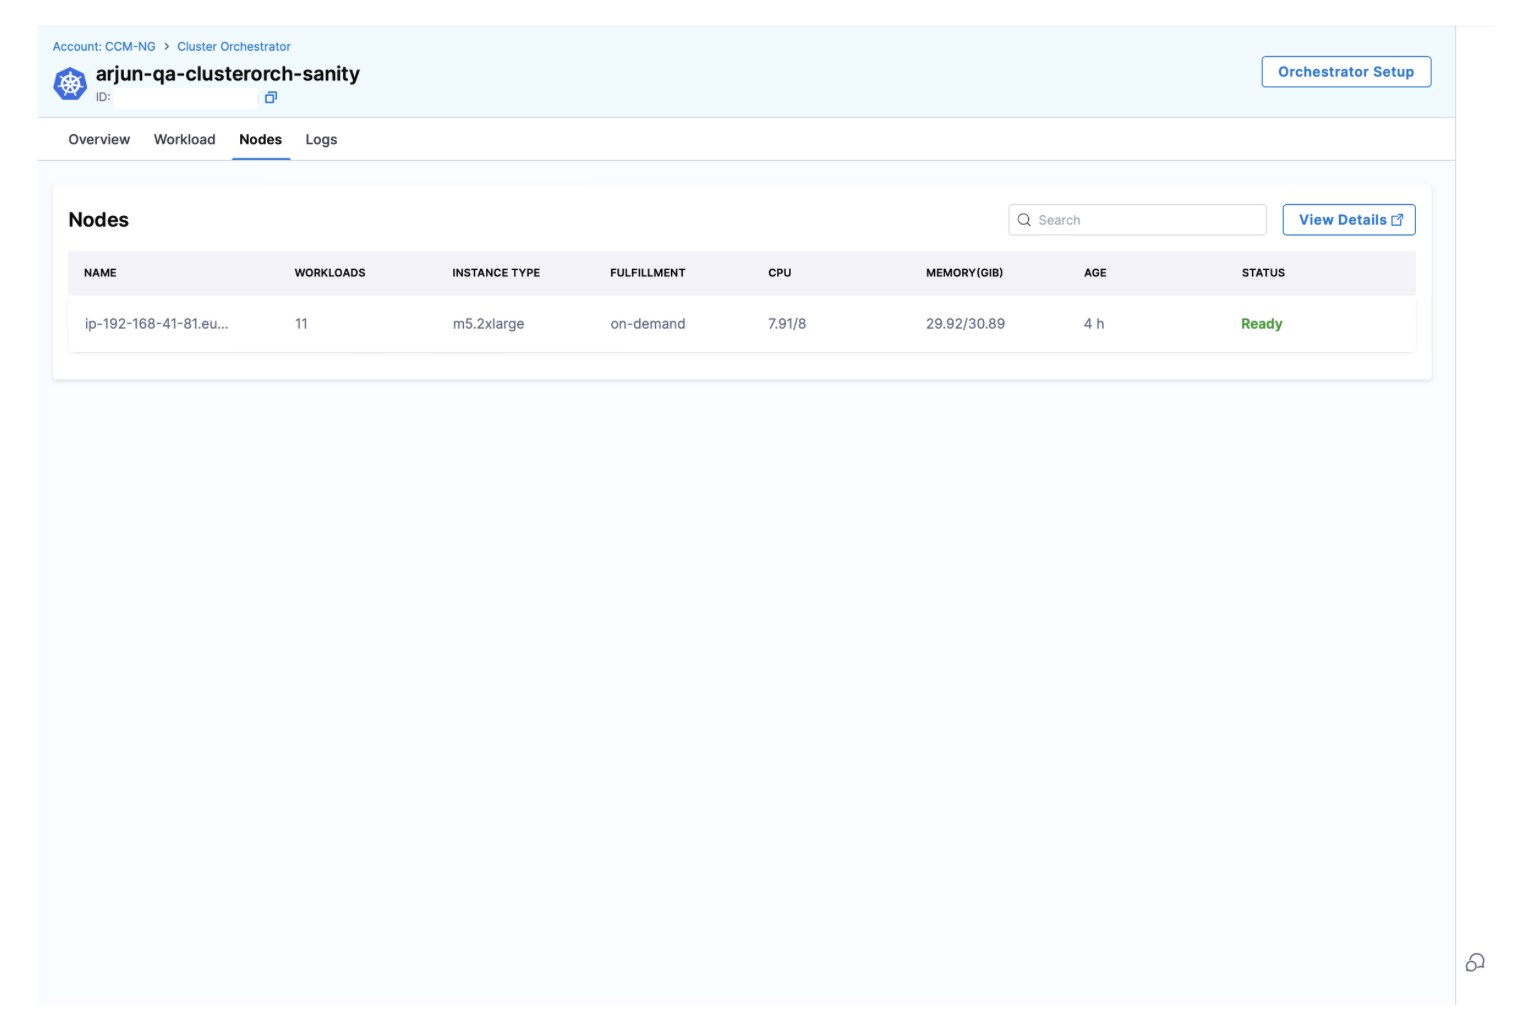
Task: Click the Kubernetes cluster logo icon
Action: click(70, 83)
